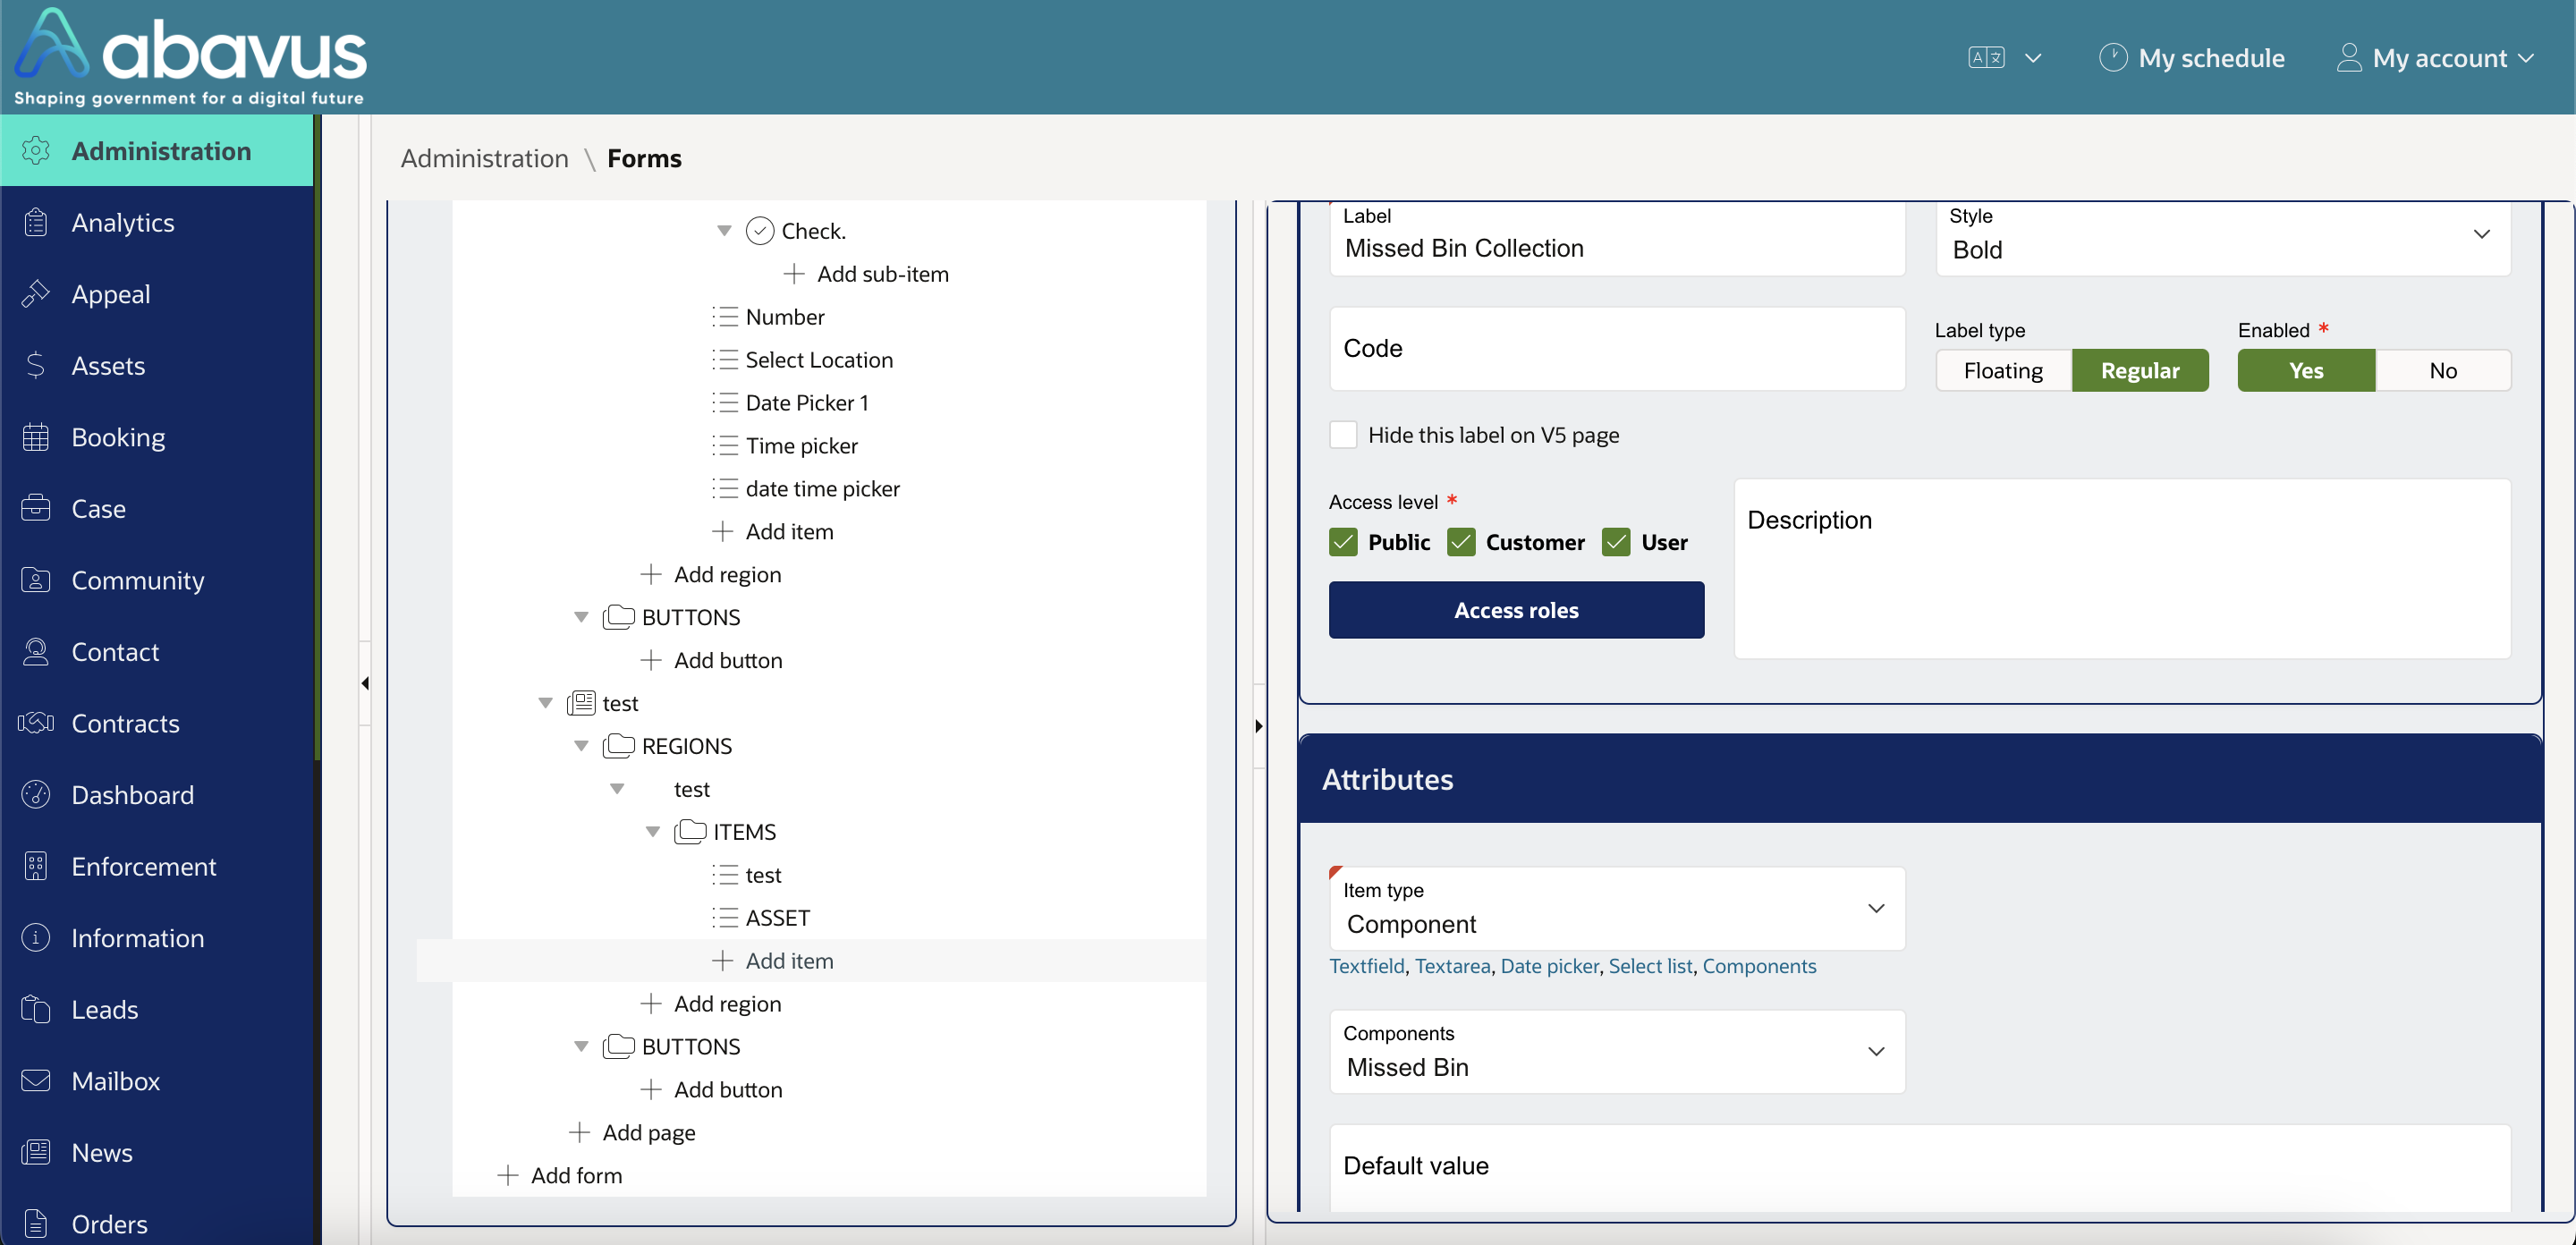Collapse the sidebar using left arrow handle
This screenshot has width=2576, height=1245.
click(x=365, y=683)
